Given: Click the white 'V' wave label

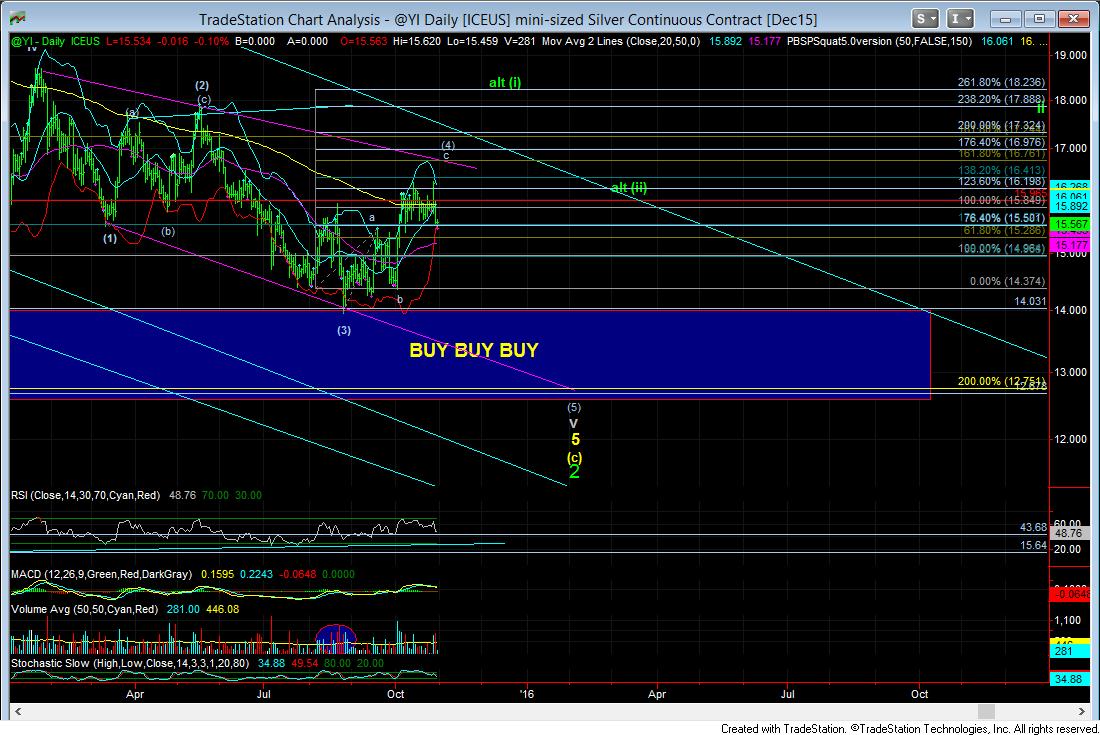Looking at the screenshot, I should [573, 424].
